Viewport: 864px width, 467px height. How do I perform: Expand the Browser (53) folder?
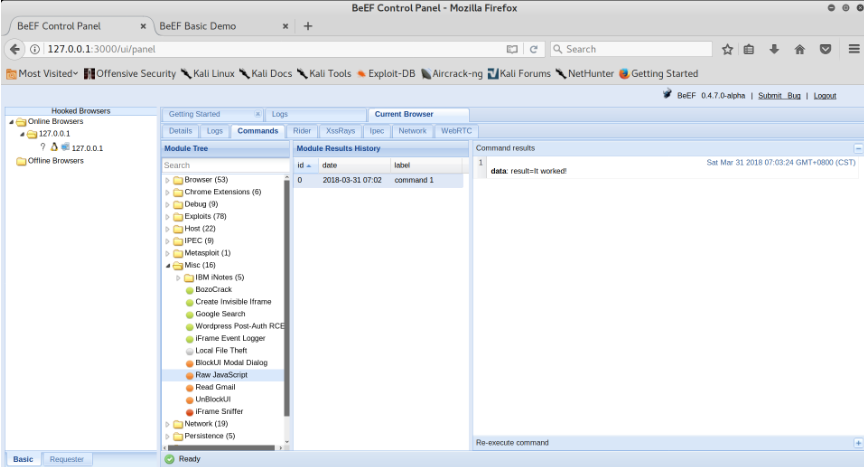point(168,180)
